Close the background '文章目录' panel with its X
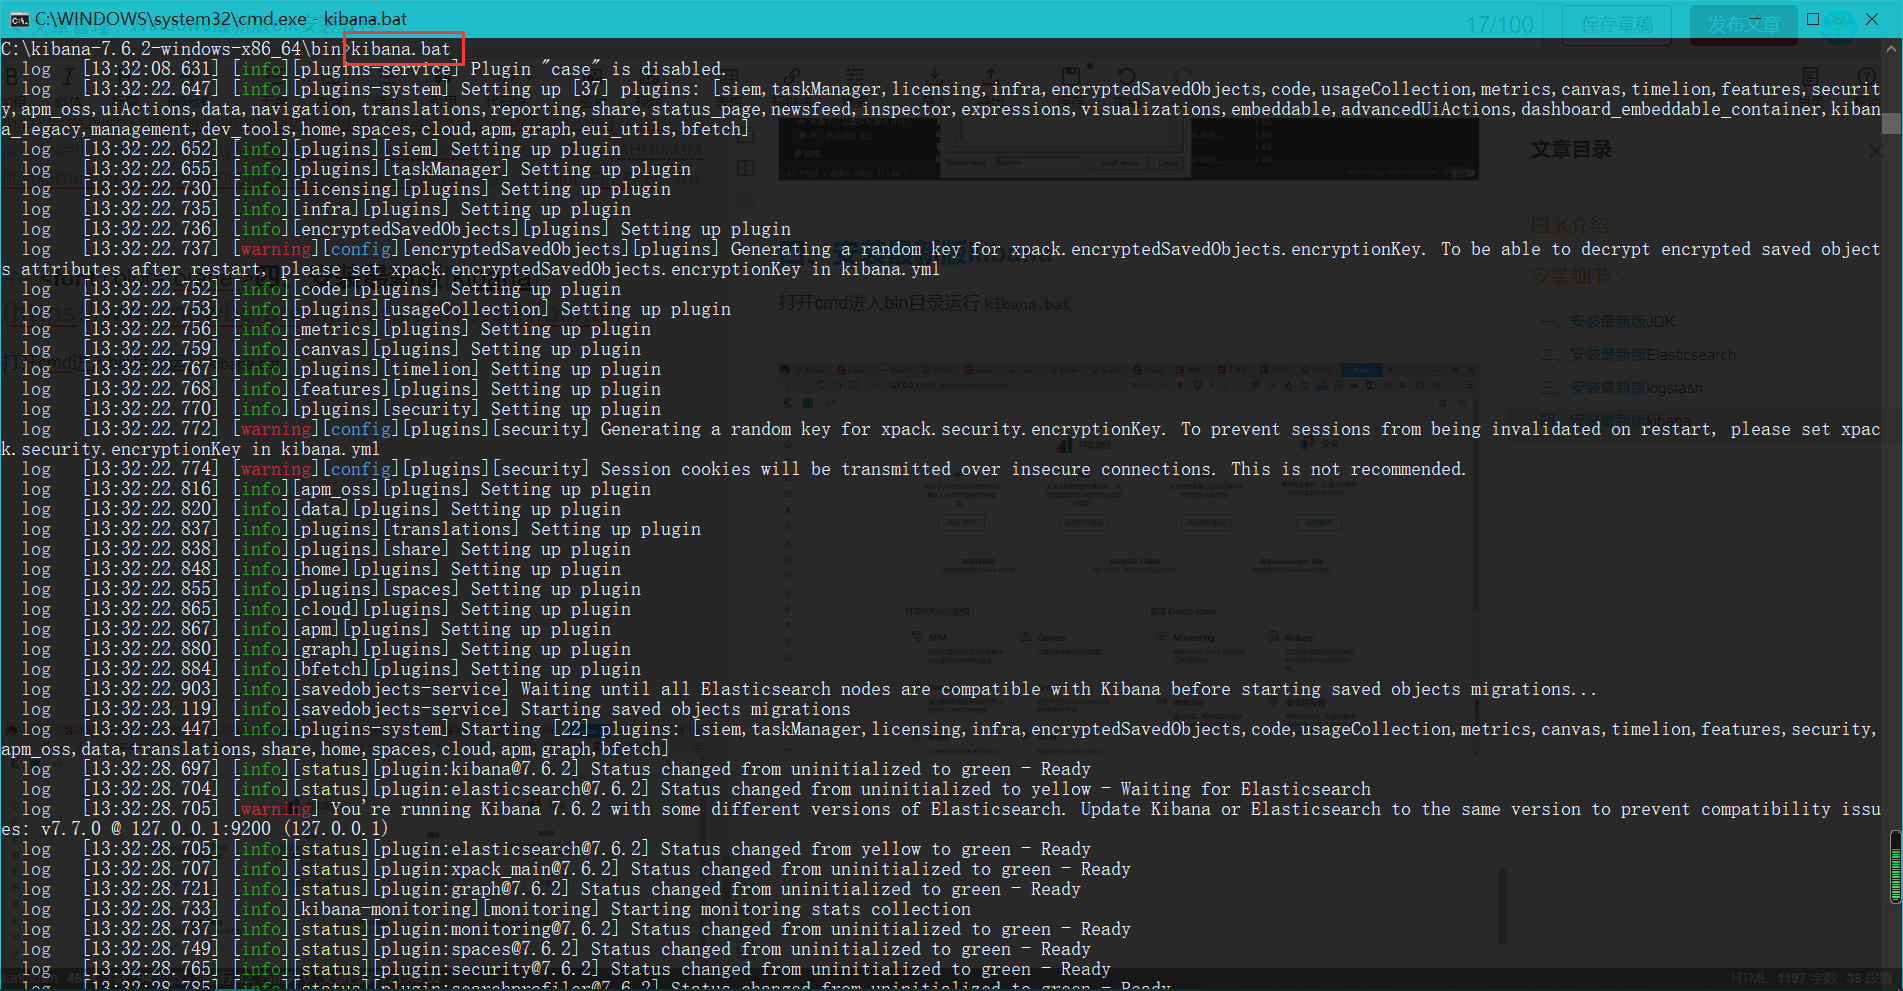The width and height of the screenshot is (1903, 991). [1876, 152]
